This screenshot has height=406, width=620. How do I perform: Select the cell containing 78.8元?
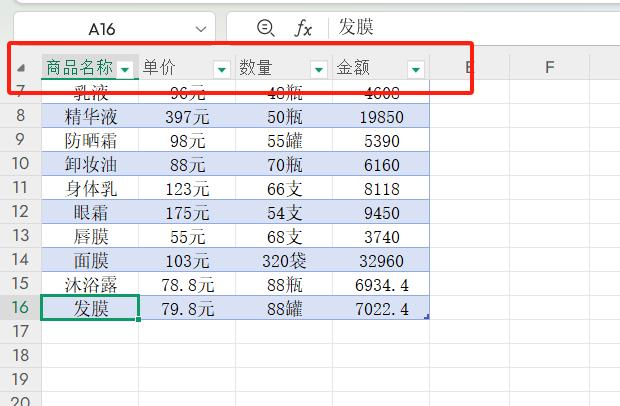[187, 284]
